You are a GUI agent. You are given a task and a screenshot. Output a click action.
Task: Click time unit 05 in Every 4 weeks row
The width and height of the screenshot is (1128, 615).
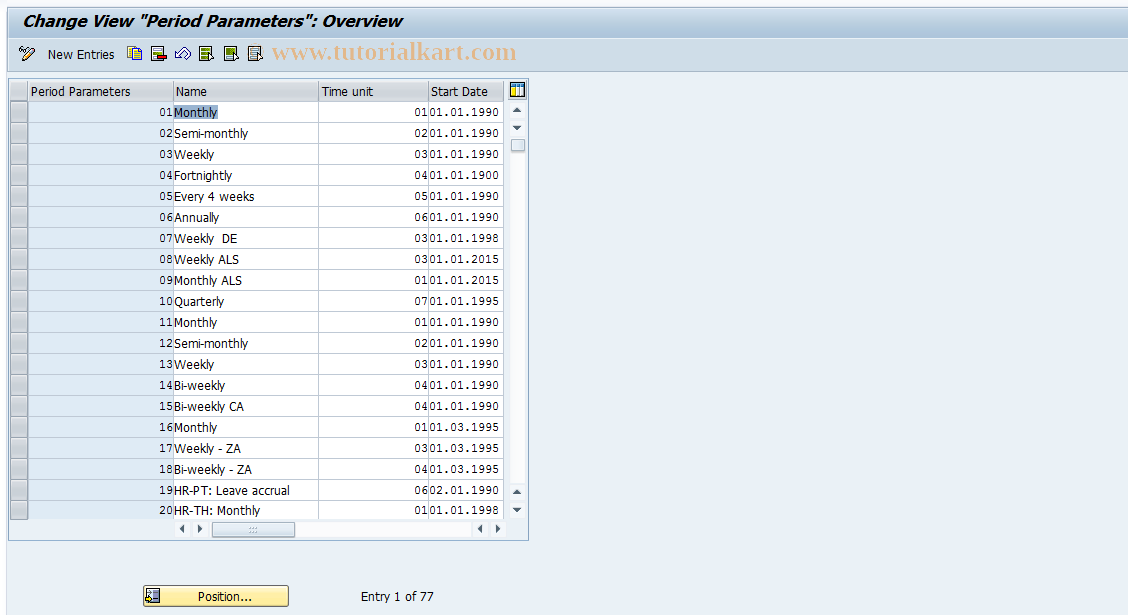click(x=373, y=196)
